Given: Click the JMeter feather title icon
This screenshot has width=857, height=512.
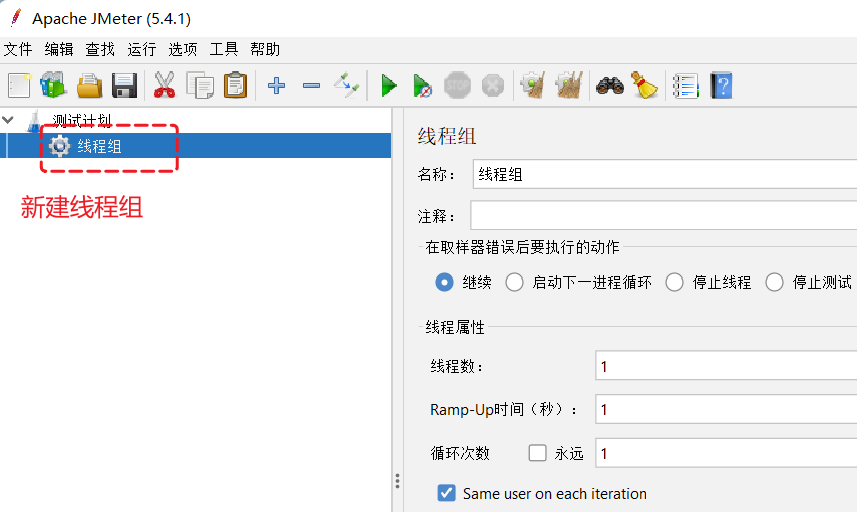Looking at the screenshot, I should pyautogui.click(x=16, y=18).
